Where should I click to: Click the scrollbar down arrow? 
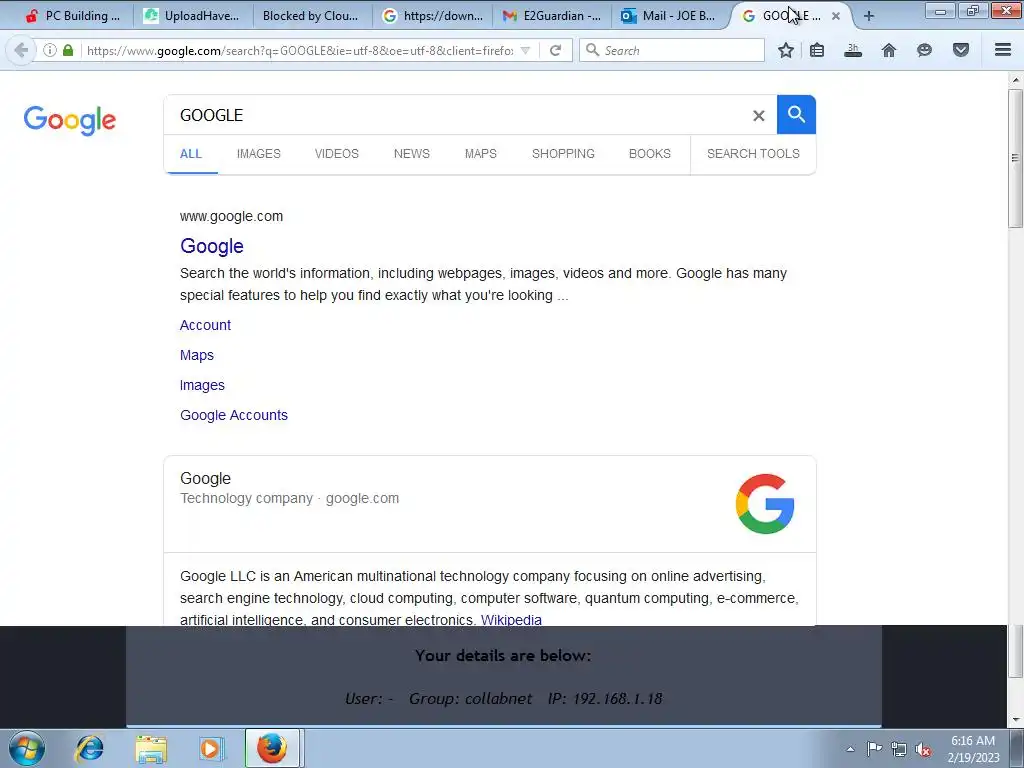point(1015,720)
